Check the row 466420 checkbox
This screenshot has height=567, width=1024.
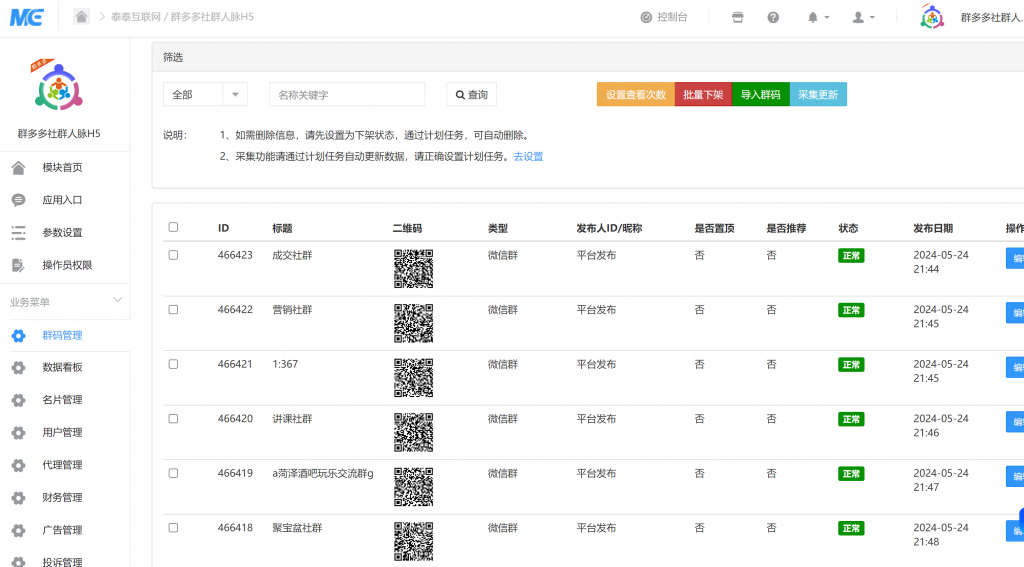(173, 419)
